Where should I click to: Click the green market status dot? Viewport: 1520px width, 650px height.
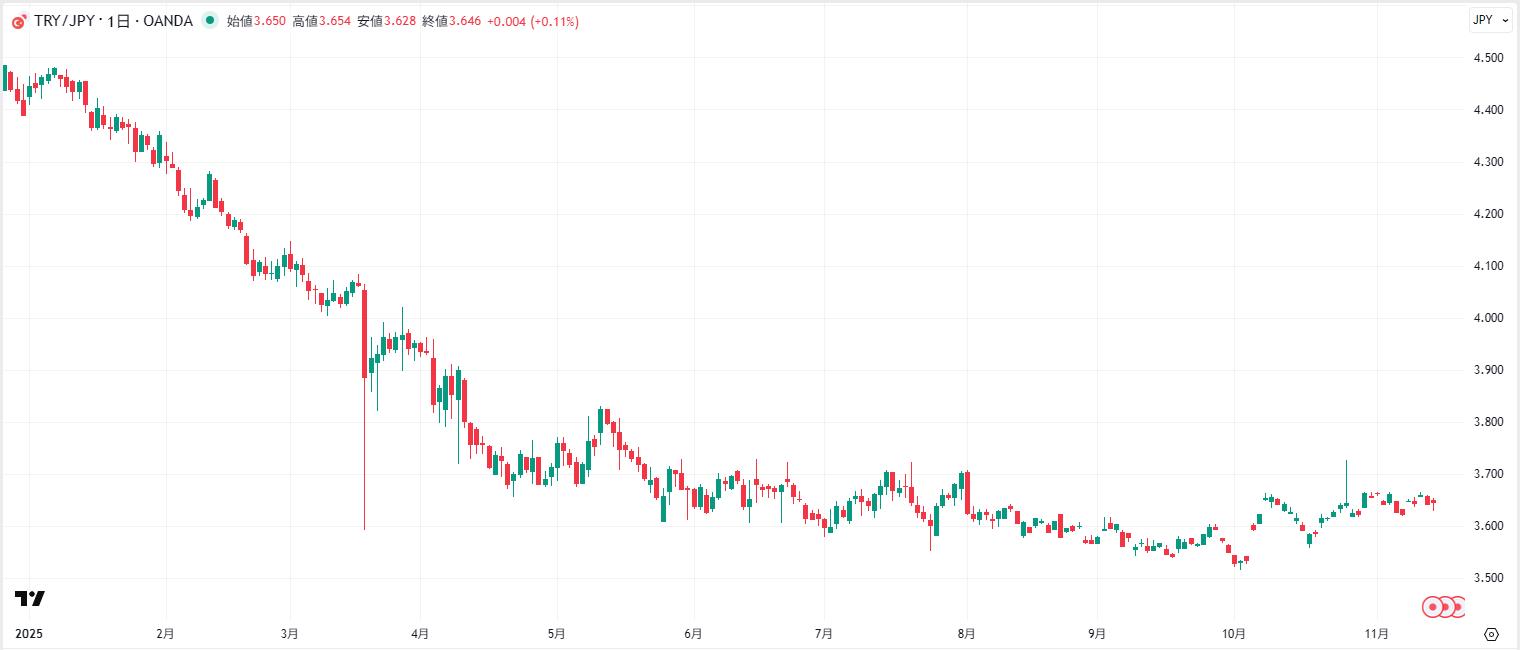click(x=209, y=21)
